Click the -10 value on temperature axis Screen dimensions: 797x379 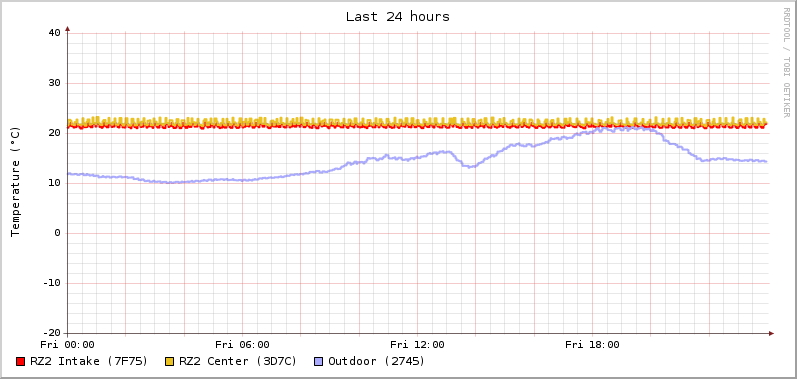(x=51, y=283)
